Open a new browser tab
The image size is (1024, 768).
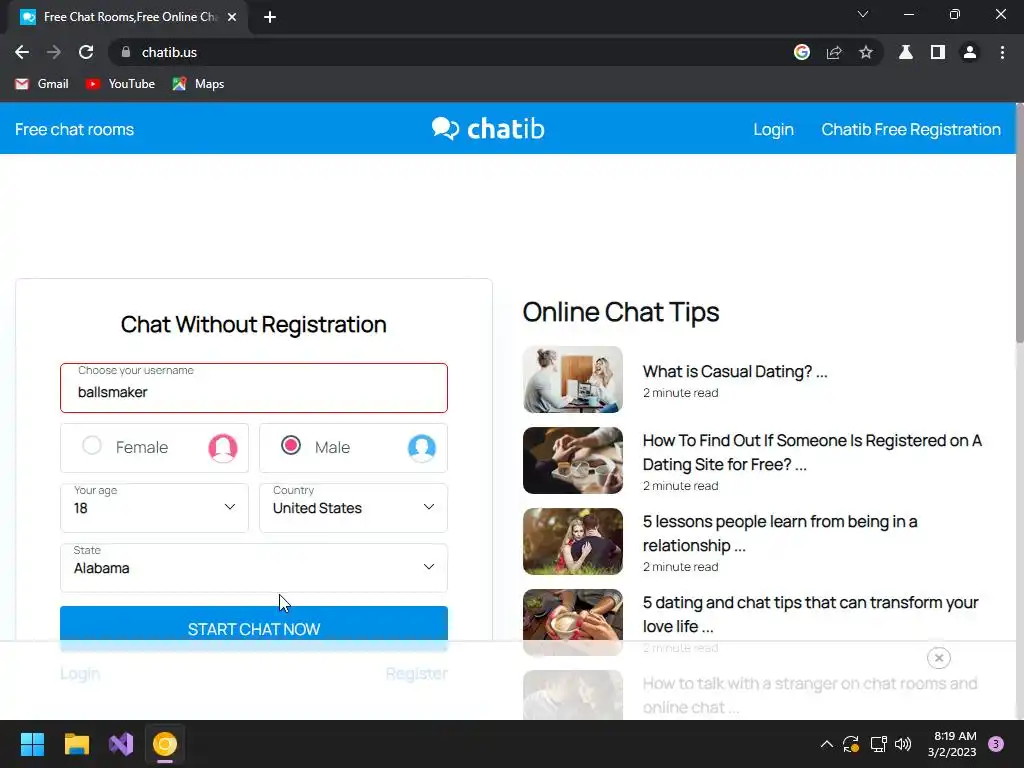[270, 17]
